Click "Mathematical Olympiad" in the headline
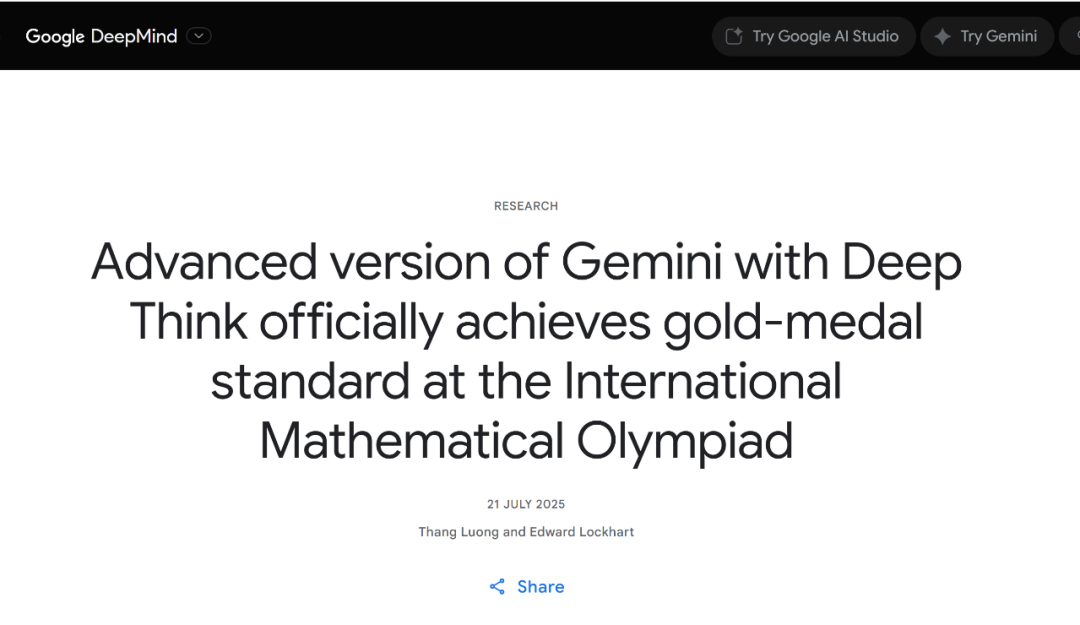 526,442
